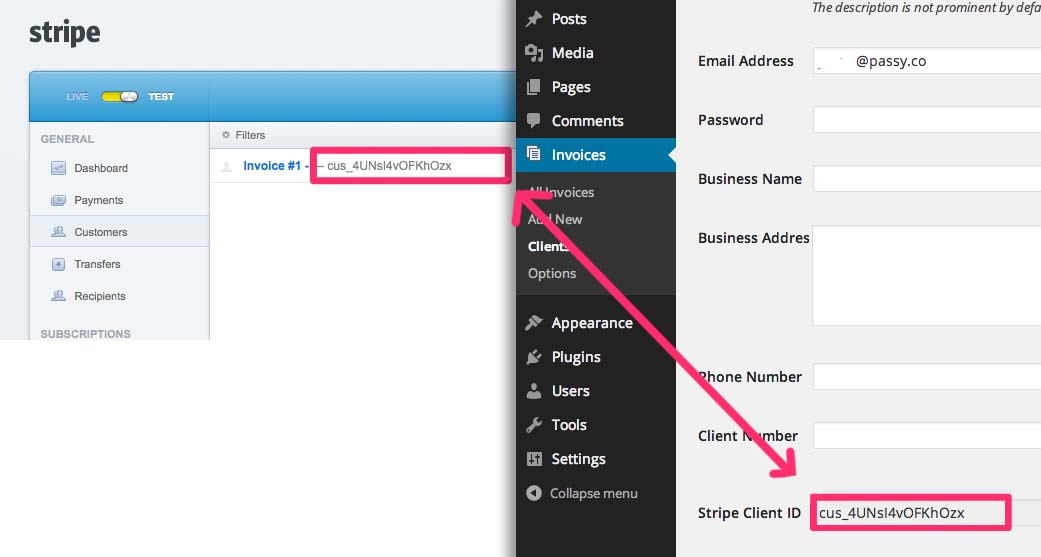Click the Payments icon in Stripe sidebar
1041x557 pixels.
tap(58, 200)
